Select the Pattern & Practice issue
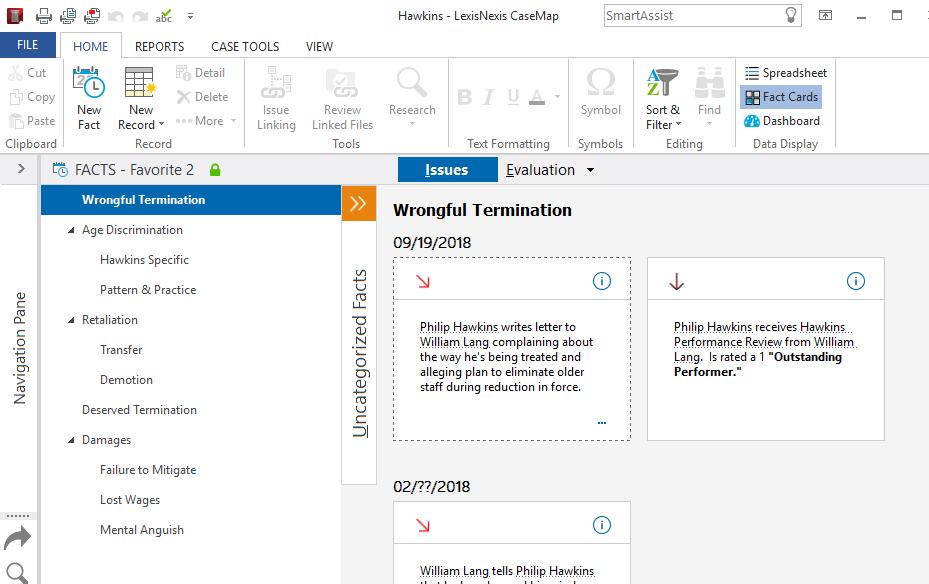929x584 pixels. point(148,290)
